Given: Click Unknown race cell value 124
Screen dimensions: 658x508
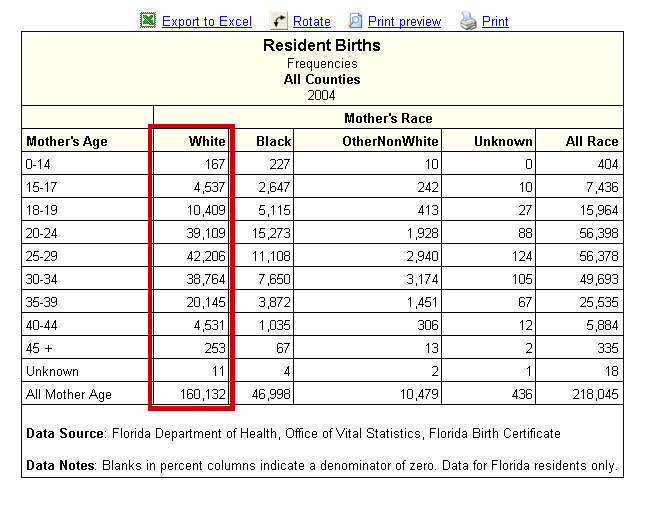Looking at the screenshot, I should pos(522,256).
